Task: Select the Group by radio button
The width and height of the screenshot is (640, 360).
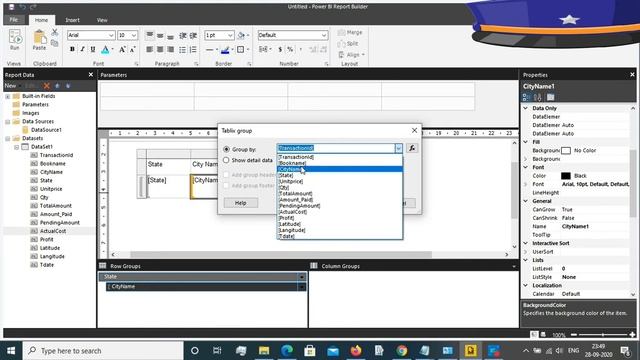Action: 226,149
